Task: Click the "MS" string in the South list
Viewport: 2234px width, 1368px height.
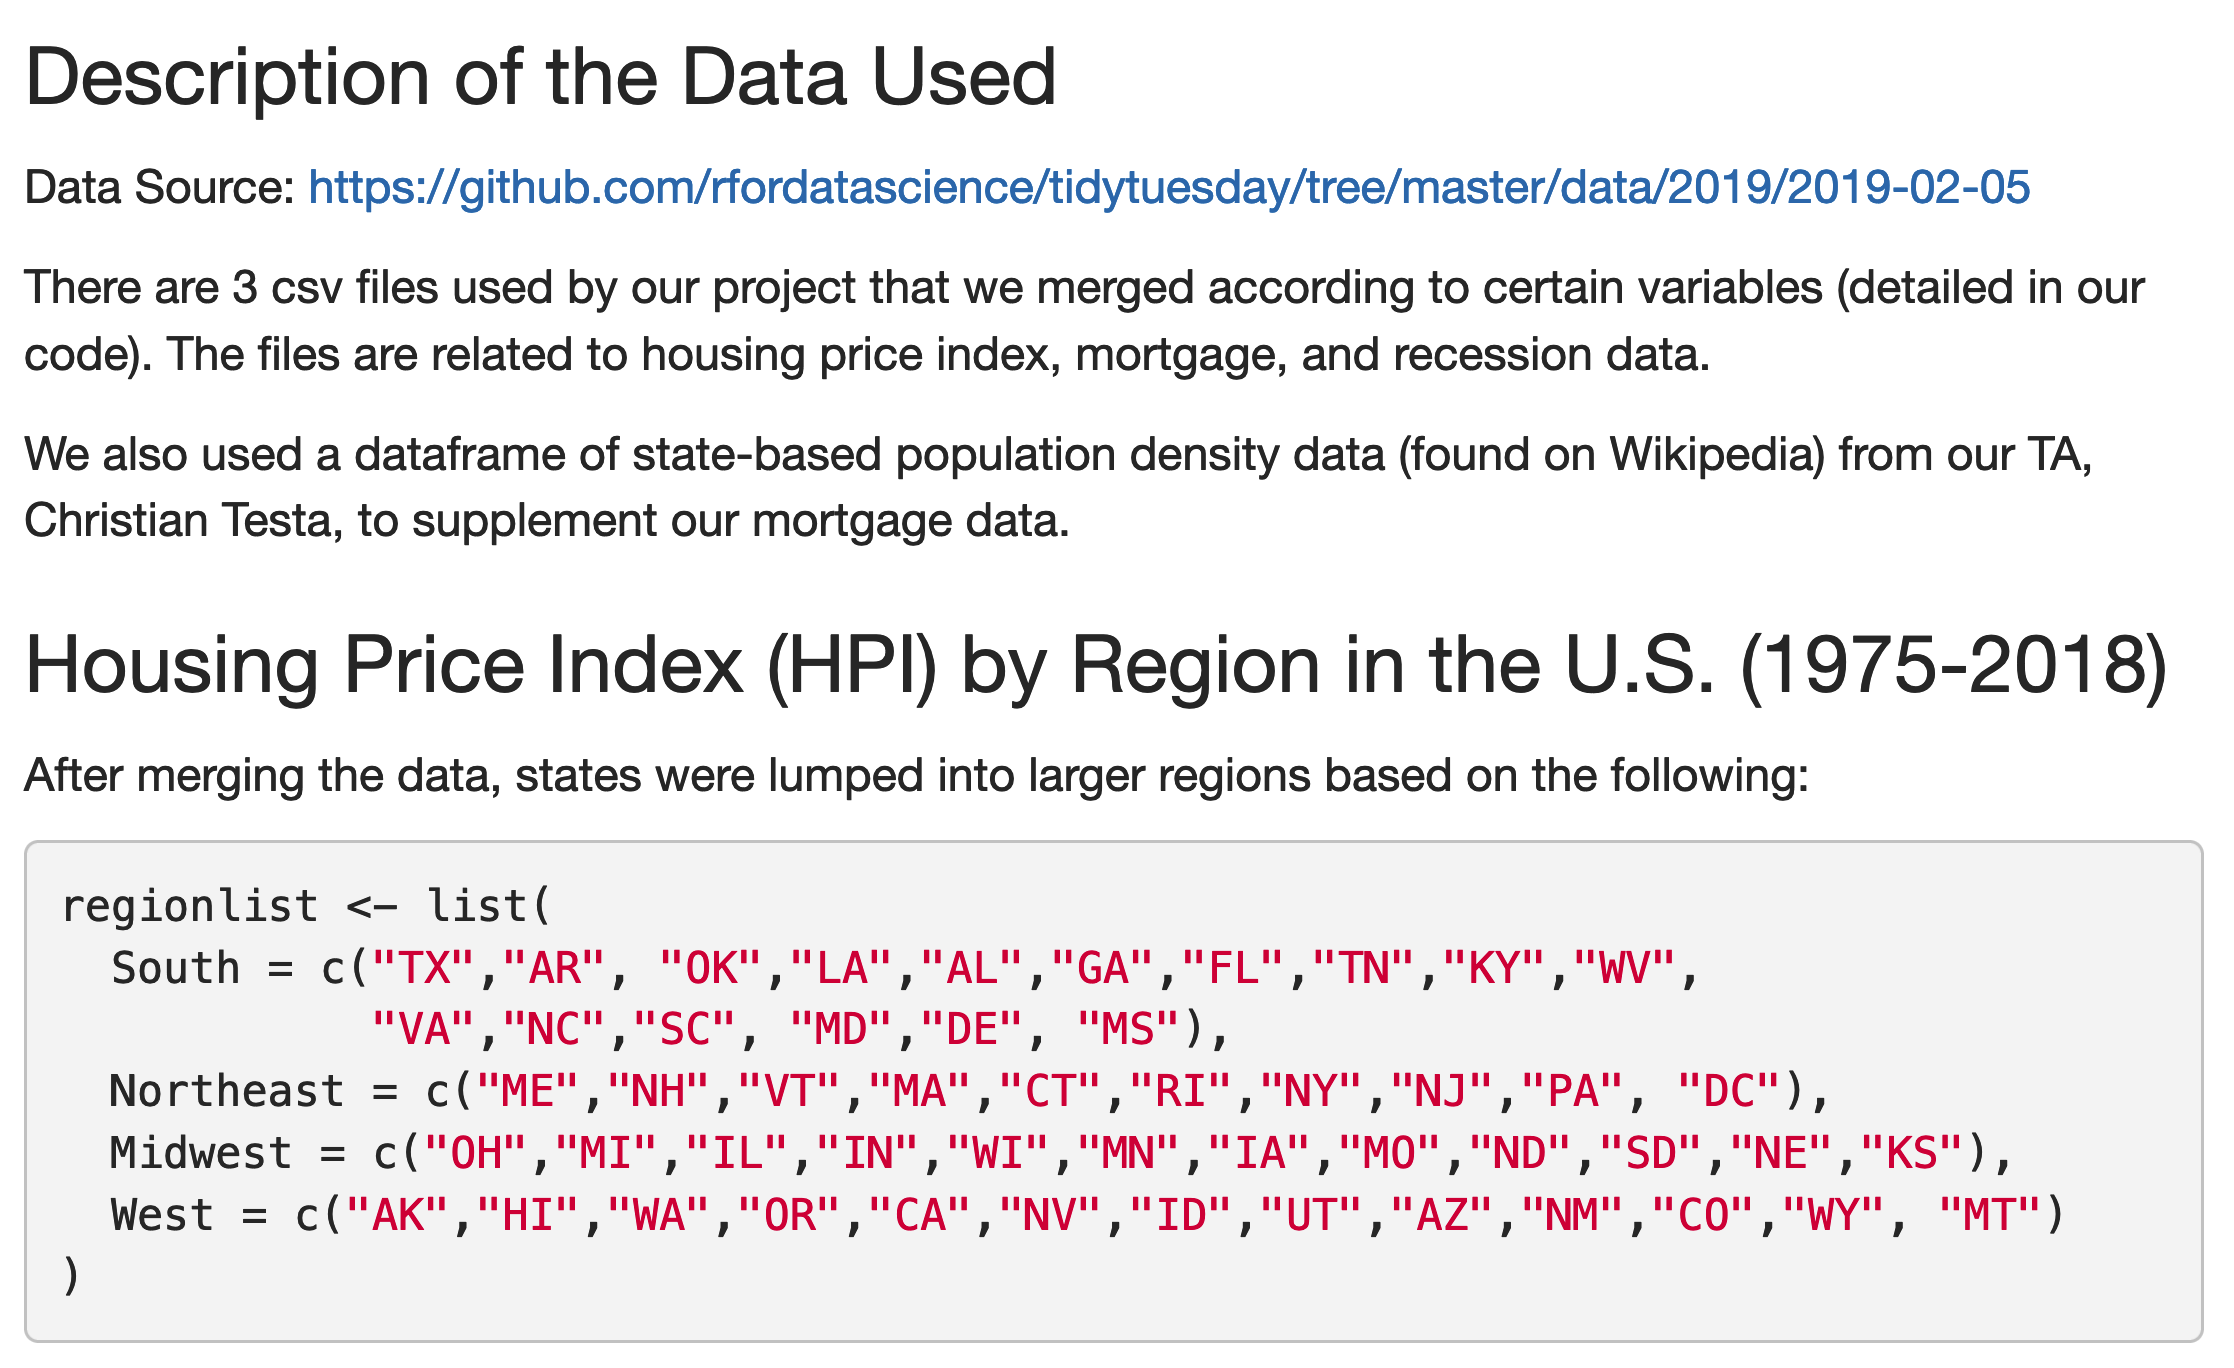Action: (1128, 1030)
